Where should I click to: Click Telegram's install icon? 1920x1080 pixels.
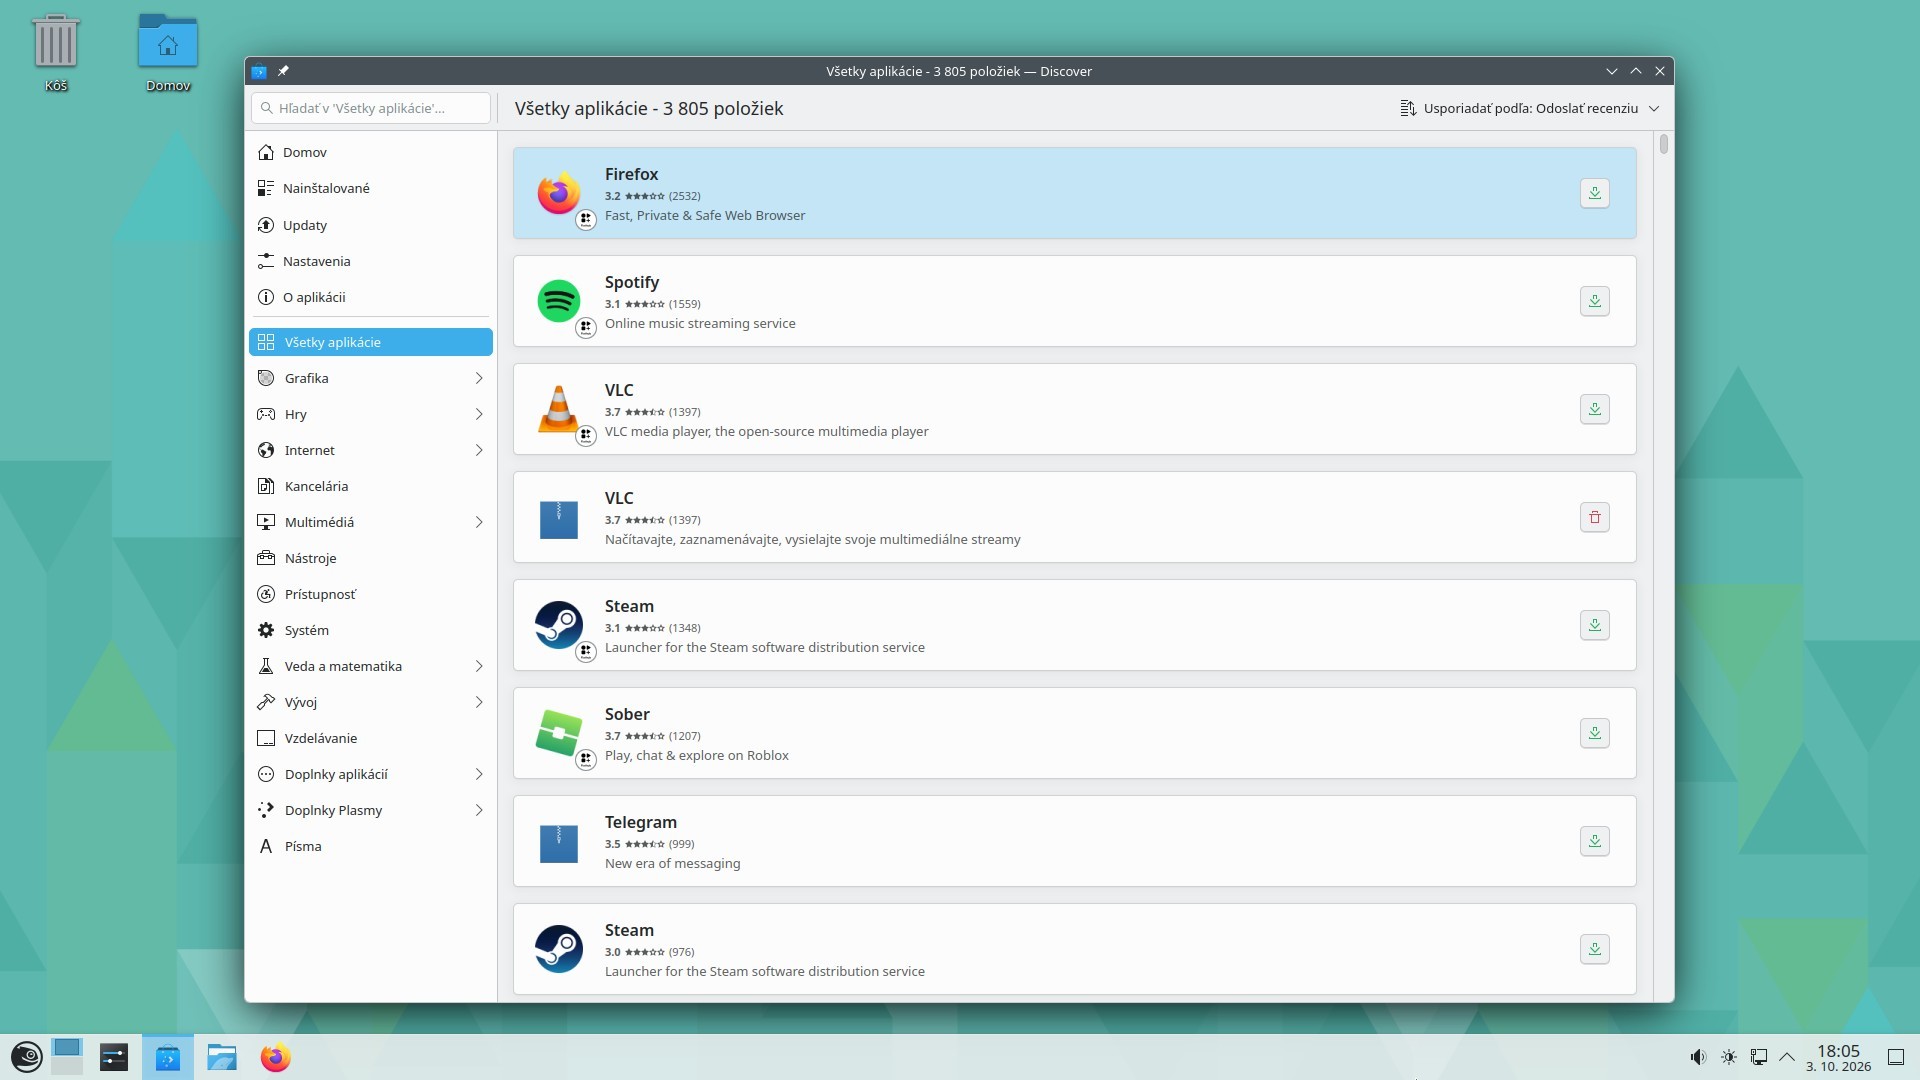point(1594,841)
